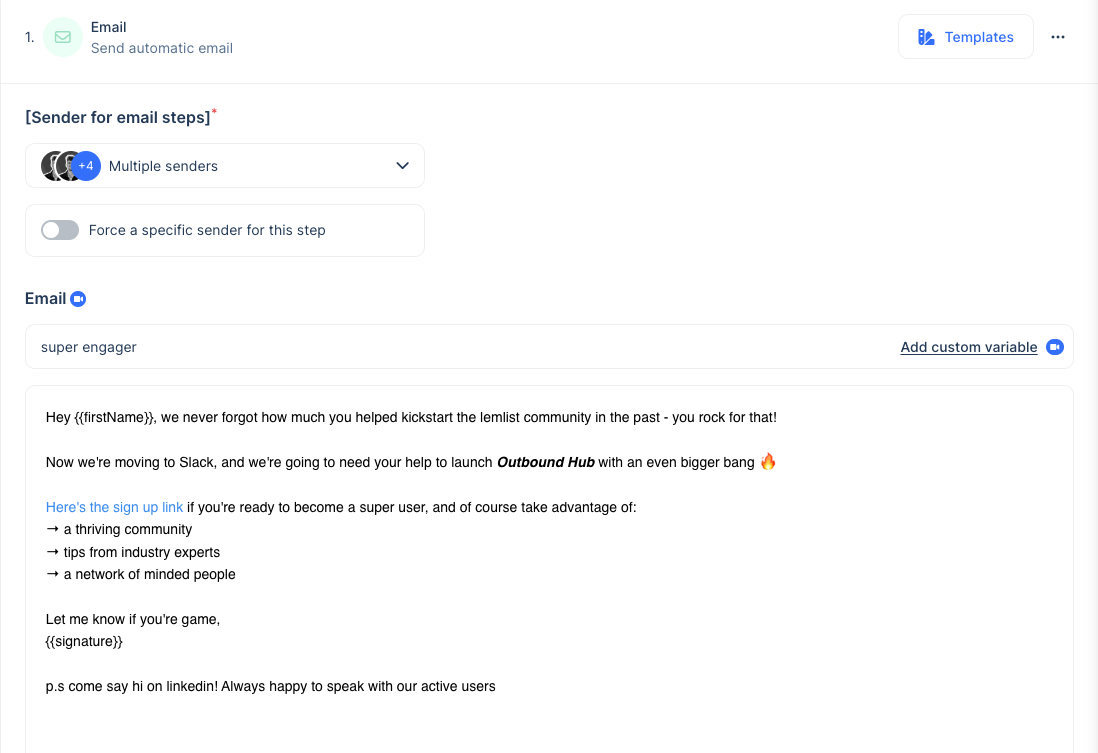Image resolution: width=1098 pixels, height=753 pixels.
Task: Click the Force a specific sender label
Action: pos(207,230)
